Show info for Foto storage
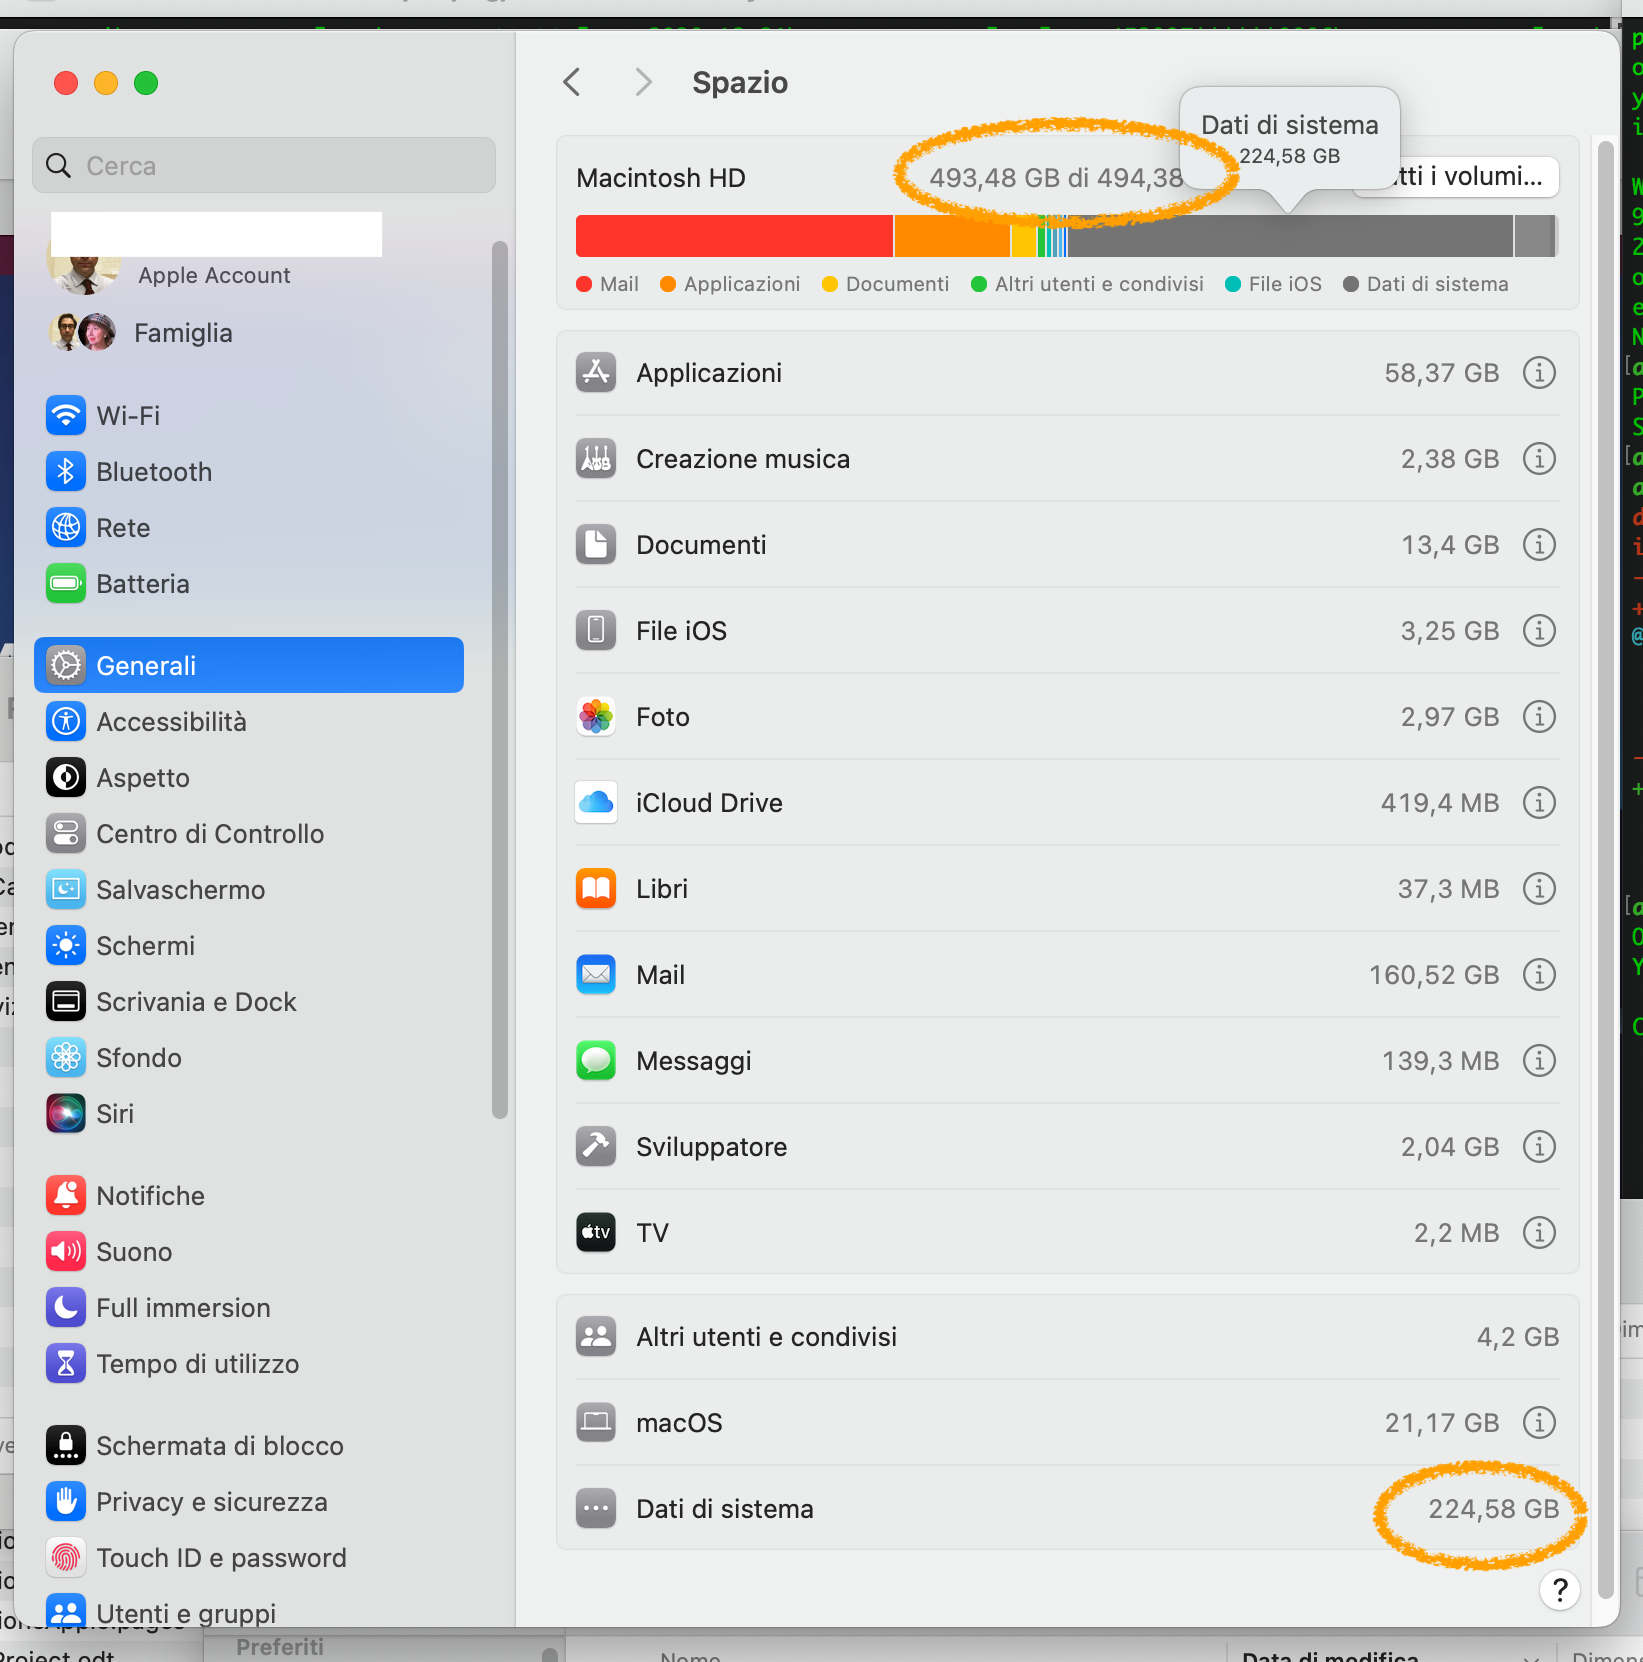1643x1662 pixels. (1539, 717)
